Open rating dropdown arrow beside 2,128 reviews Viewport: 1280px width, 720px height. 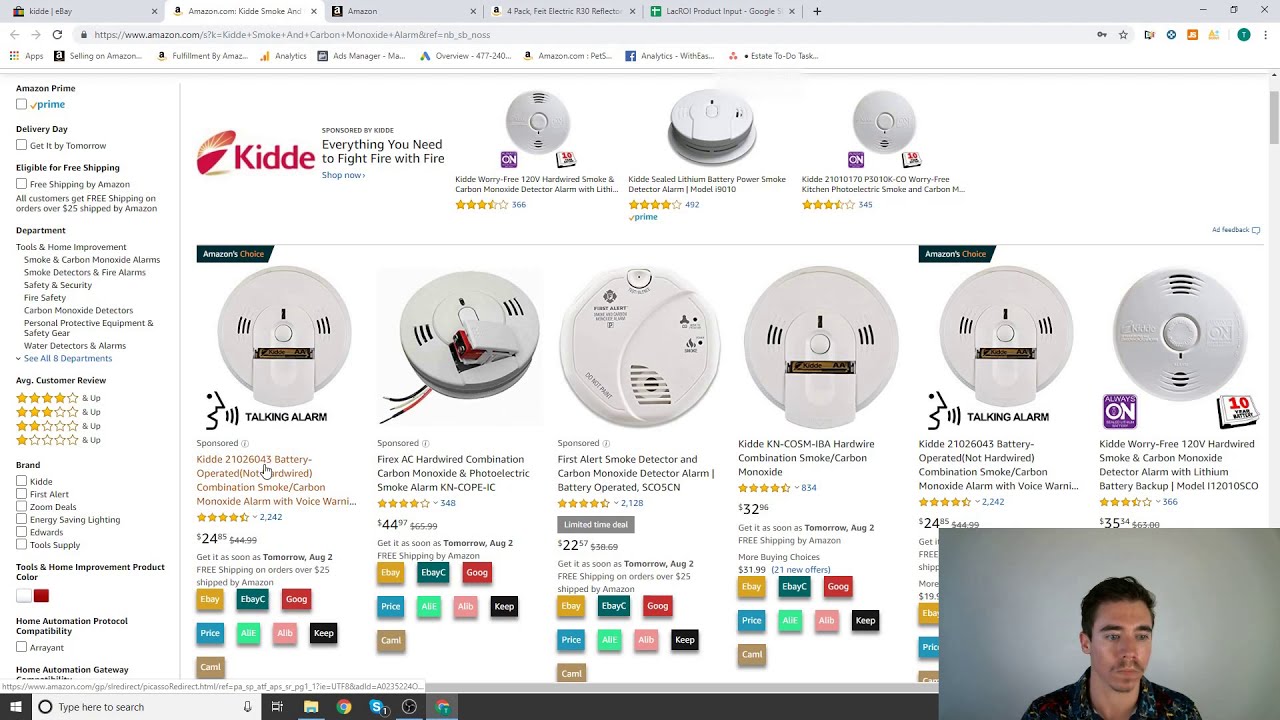tap(615, 503)
